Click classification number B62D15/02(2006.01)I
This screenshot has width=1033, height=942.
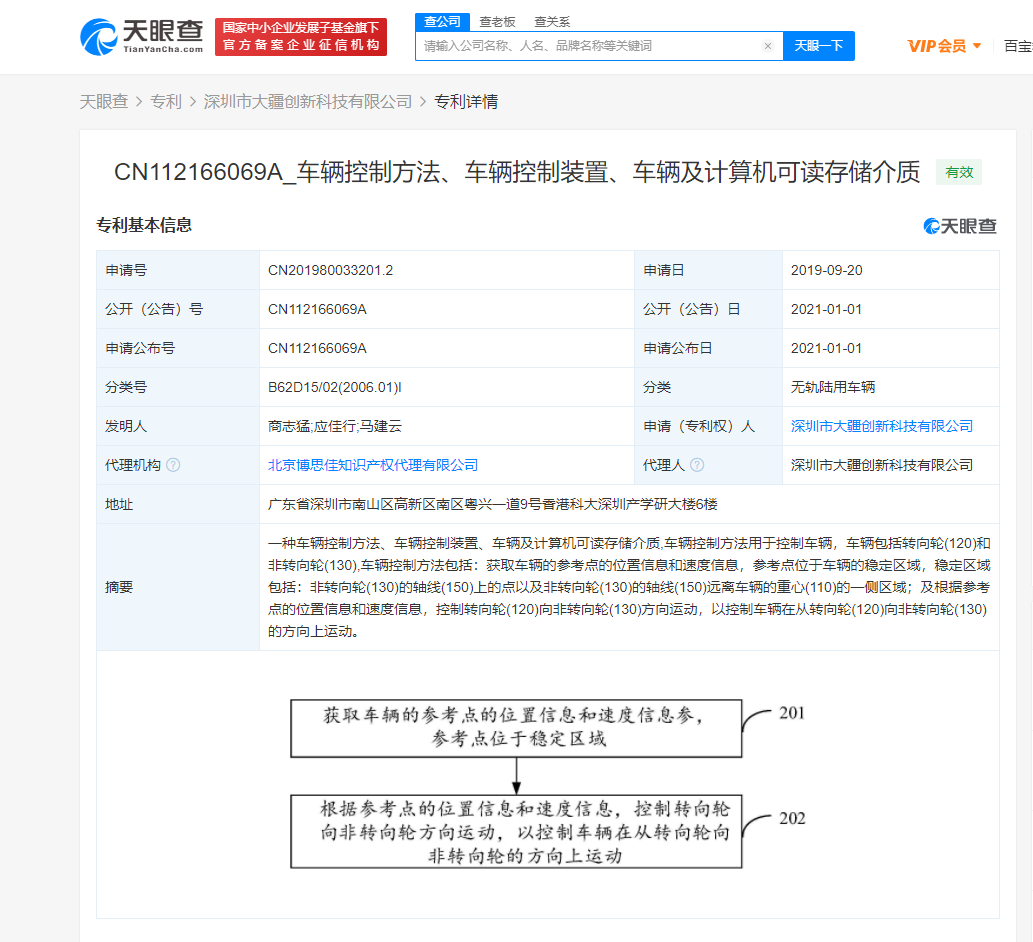335,387
